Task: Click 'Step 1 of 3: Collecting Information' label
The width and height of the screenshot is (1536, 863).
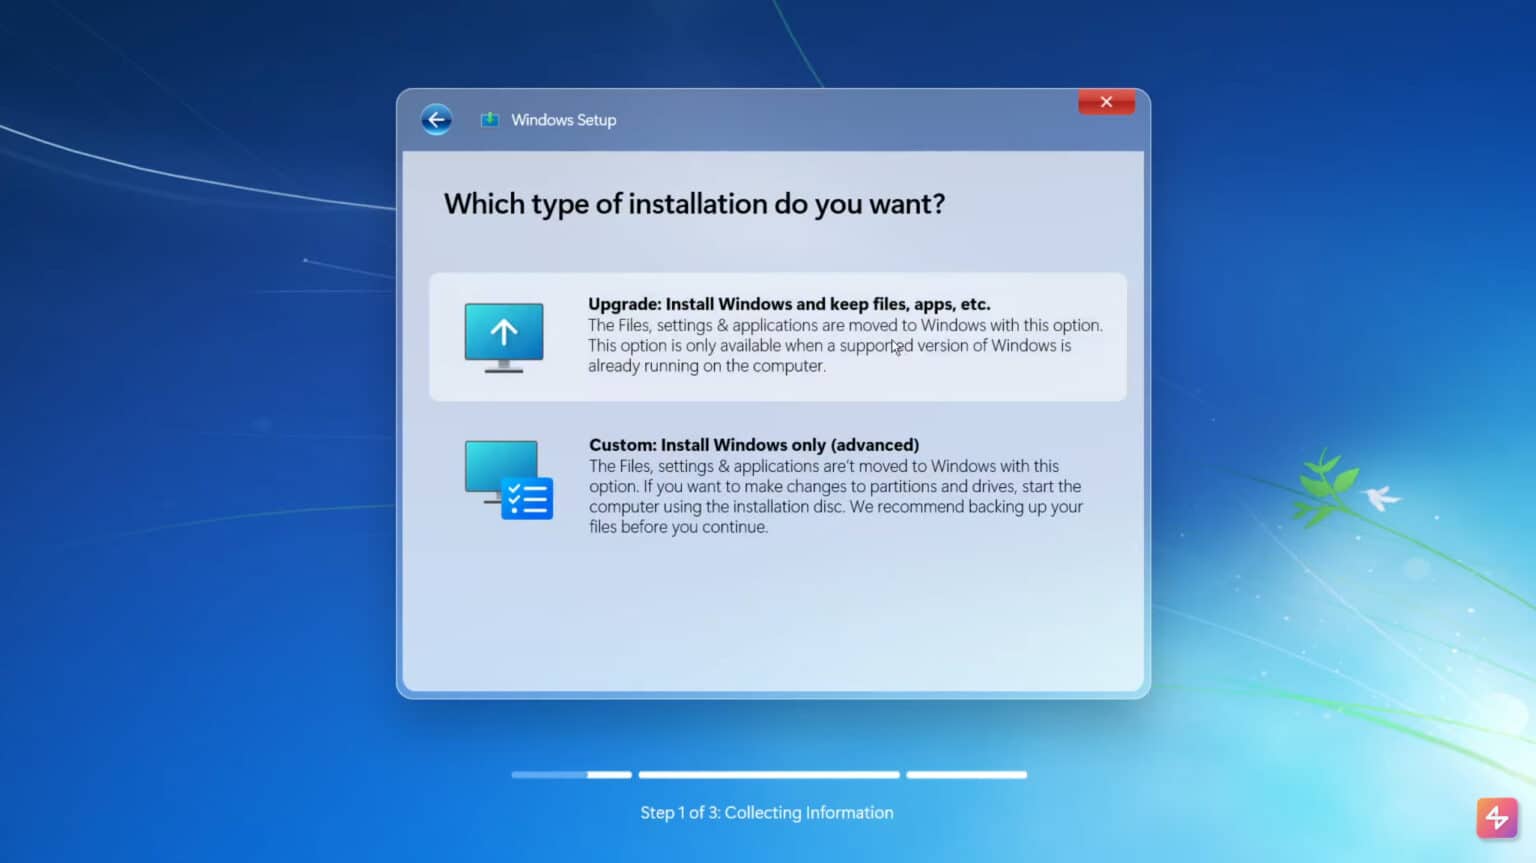Action: coord(767,812)
